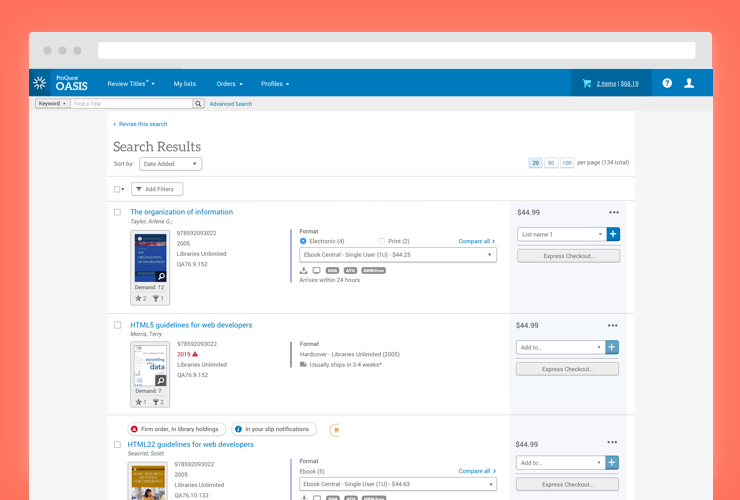Click the plus button beside List name 1
Screen dimensions: 740x500
click(613, 234)
